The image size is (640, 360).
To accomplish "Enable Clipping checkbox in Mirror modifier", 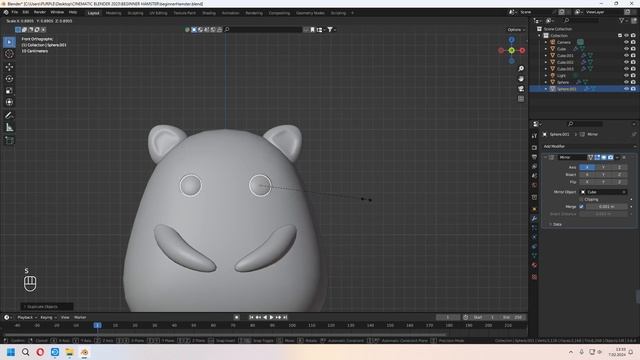I will (582, 199).
